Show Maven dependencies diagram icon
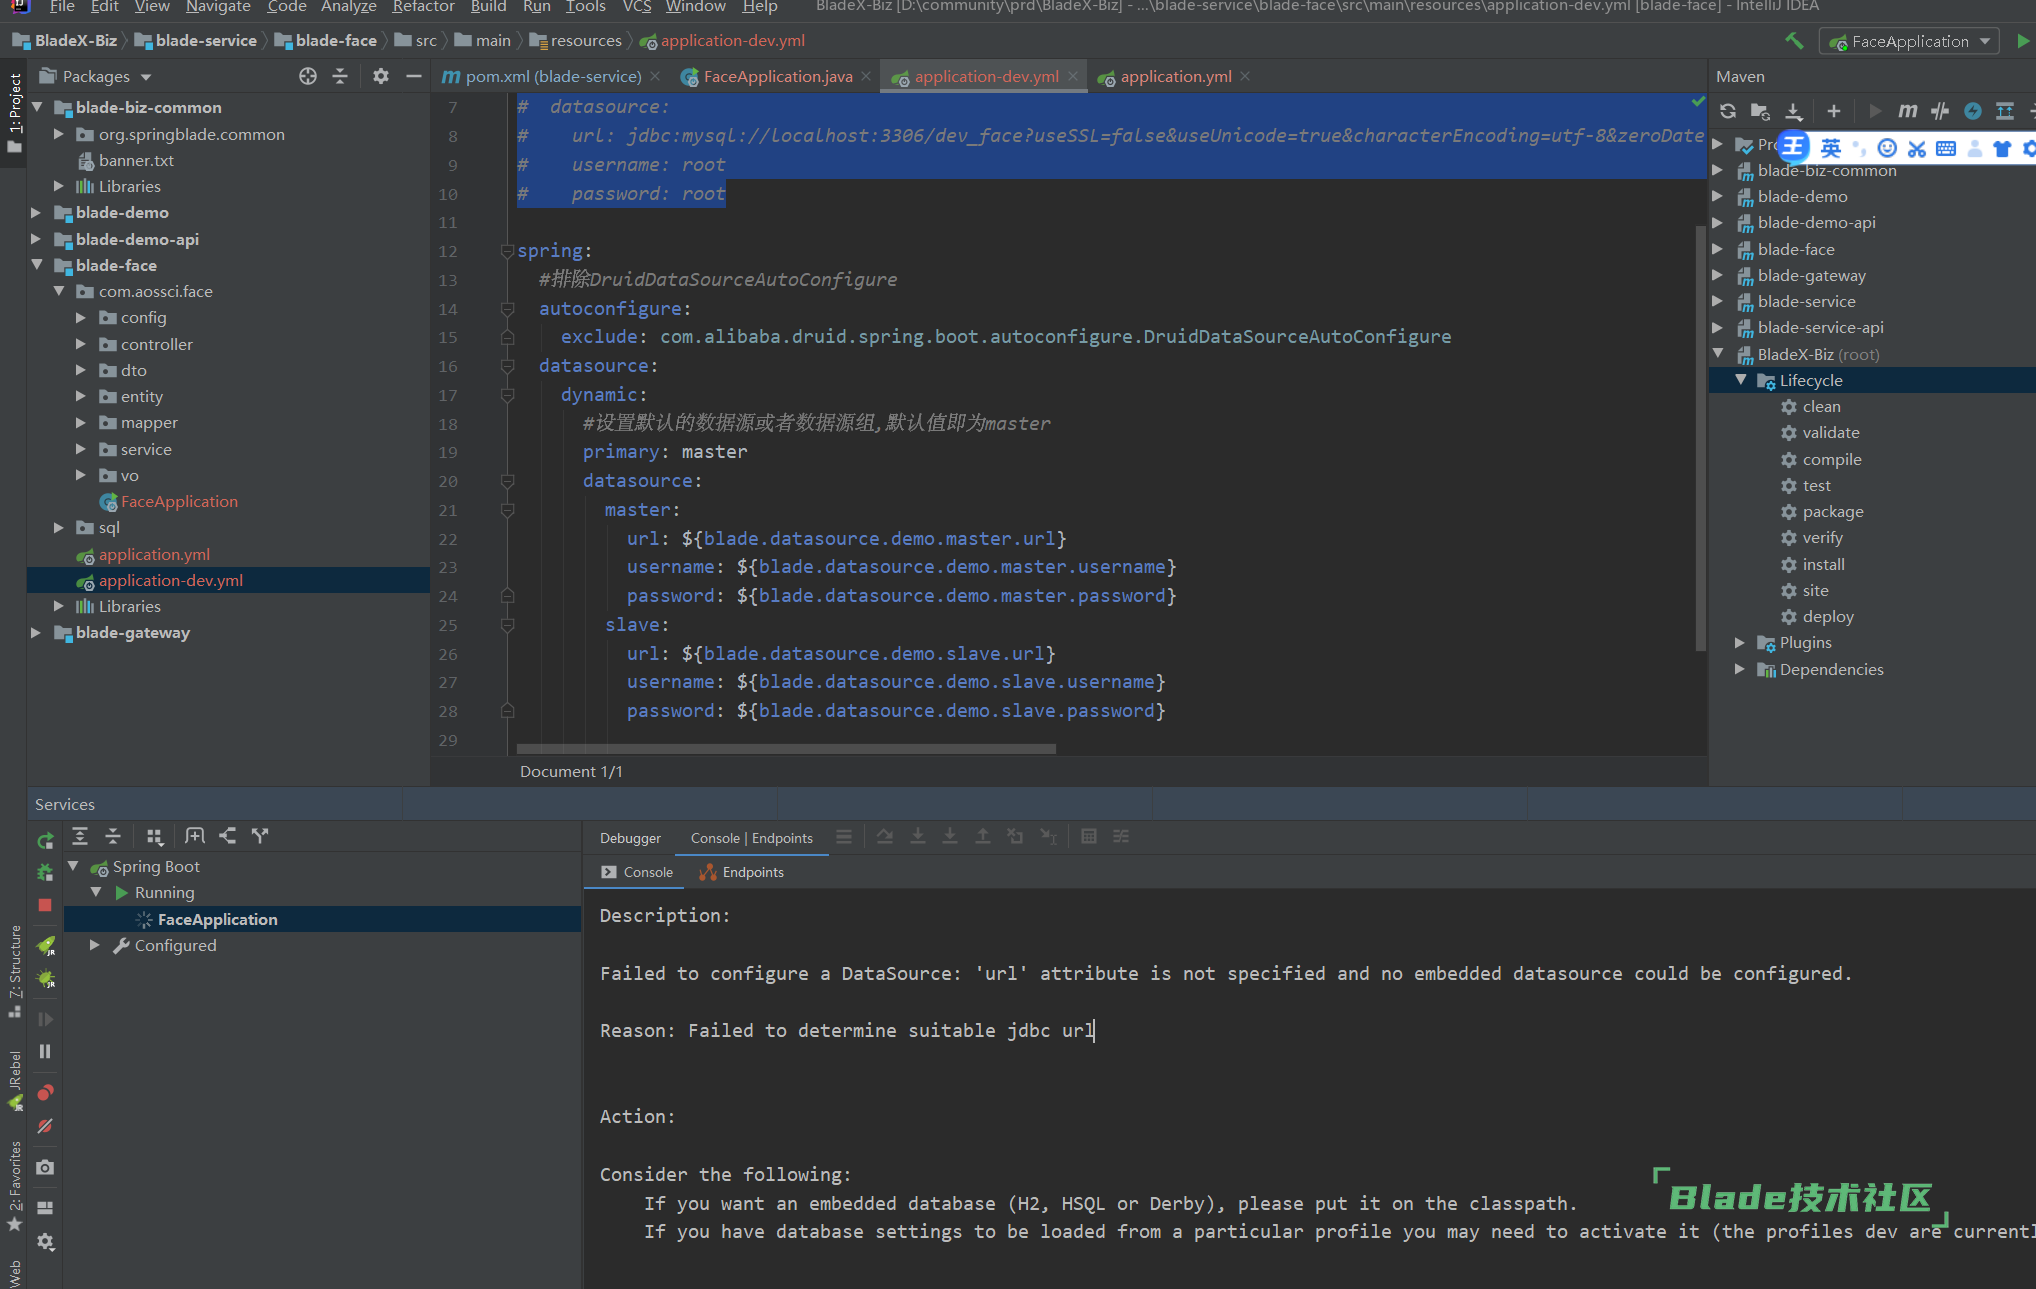The image size is (2036, 1289). pos(2005,111)
